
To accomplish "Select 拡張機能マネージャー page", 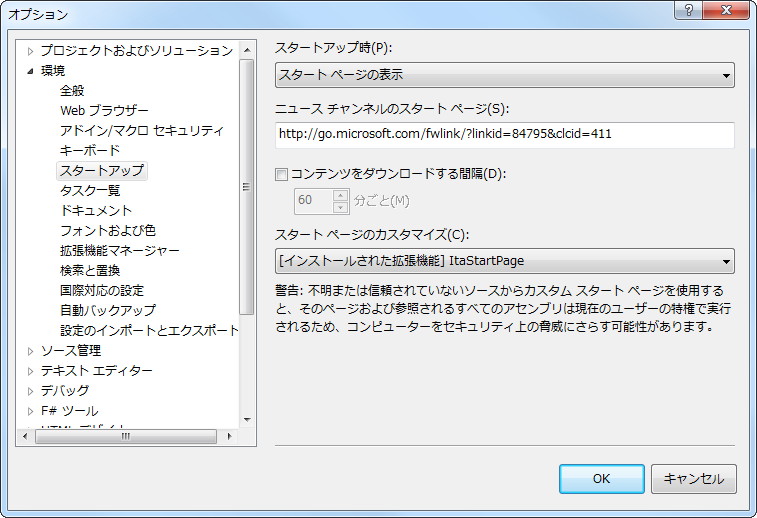I will [x=119, y=251].
